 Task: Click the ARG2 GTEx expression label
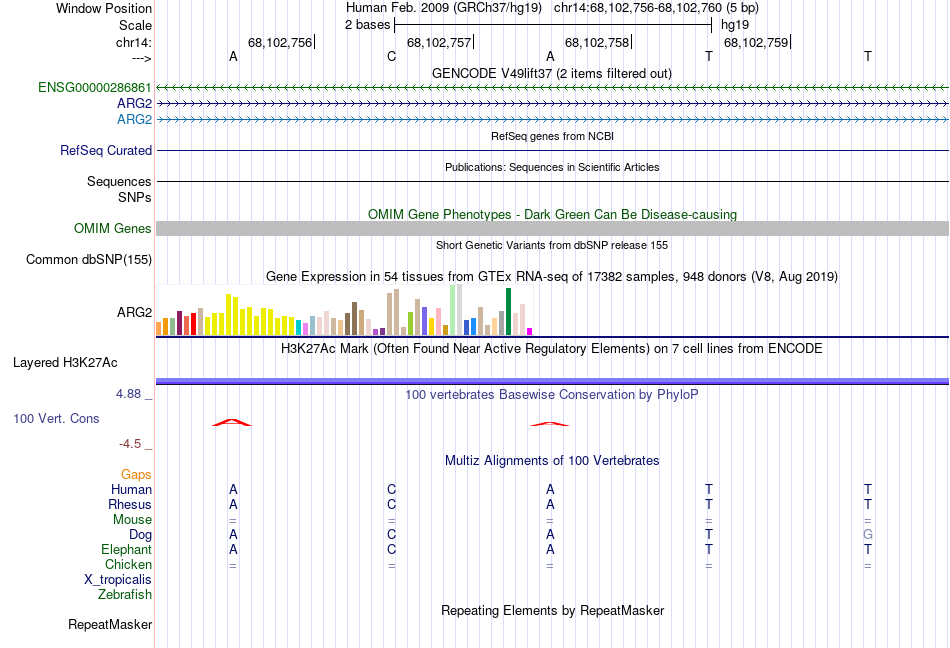click(135, 312)
